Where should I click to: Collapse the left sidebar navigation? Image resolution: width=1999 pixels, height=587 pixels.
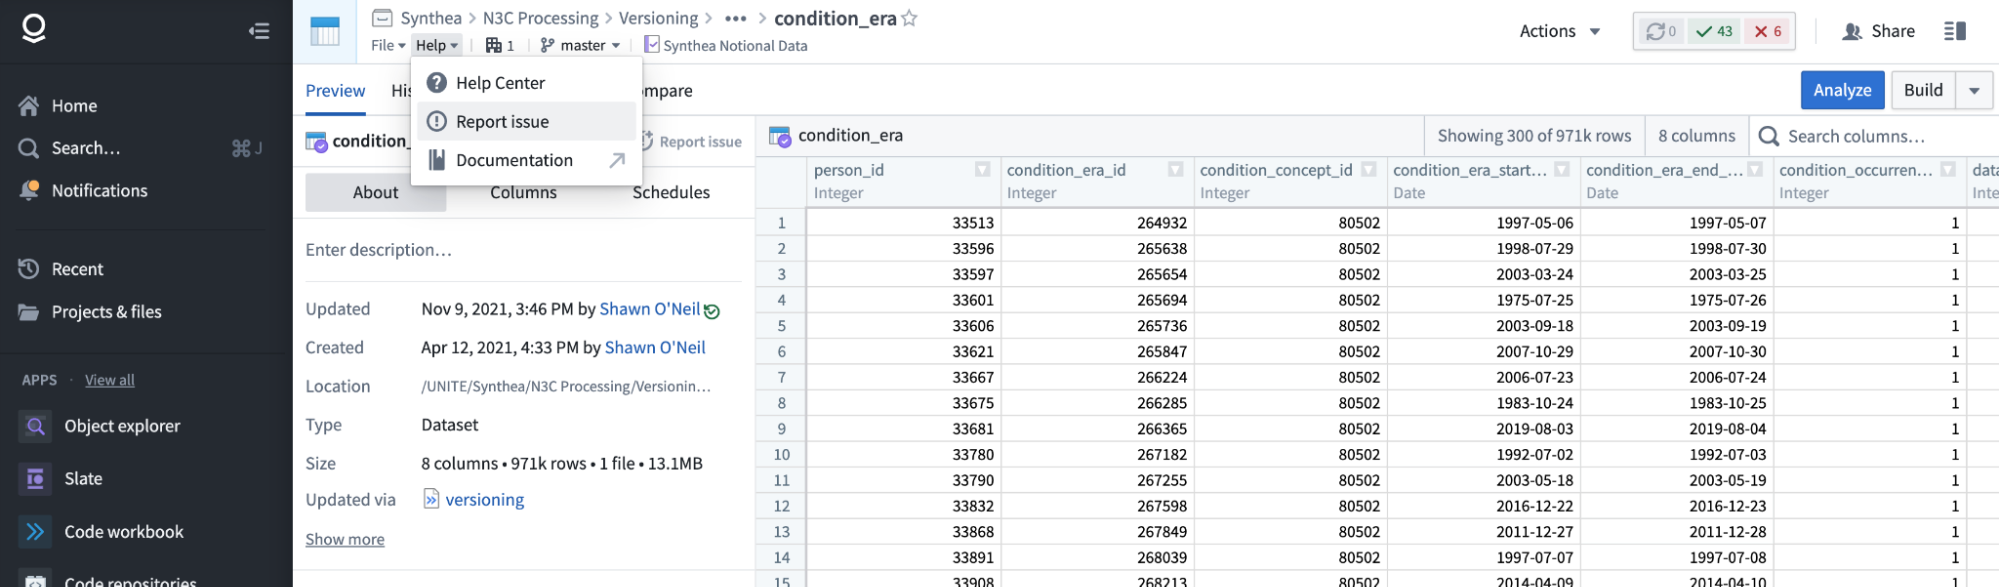pyautogui.click(x=259, y=31)
